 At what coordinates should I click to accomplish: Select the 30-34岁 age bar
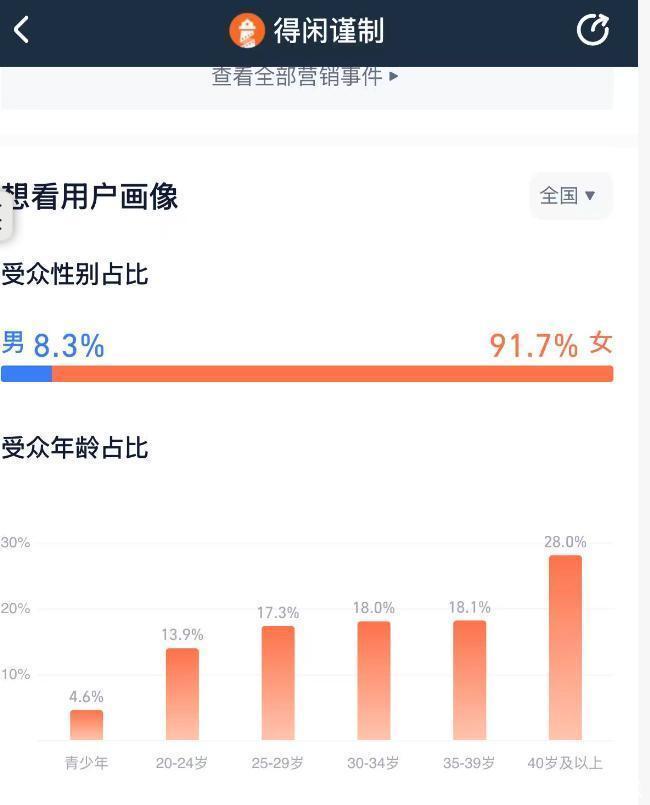374,681
